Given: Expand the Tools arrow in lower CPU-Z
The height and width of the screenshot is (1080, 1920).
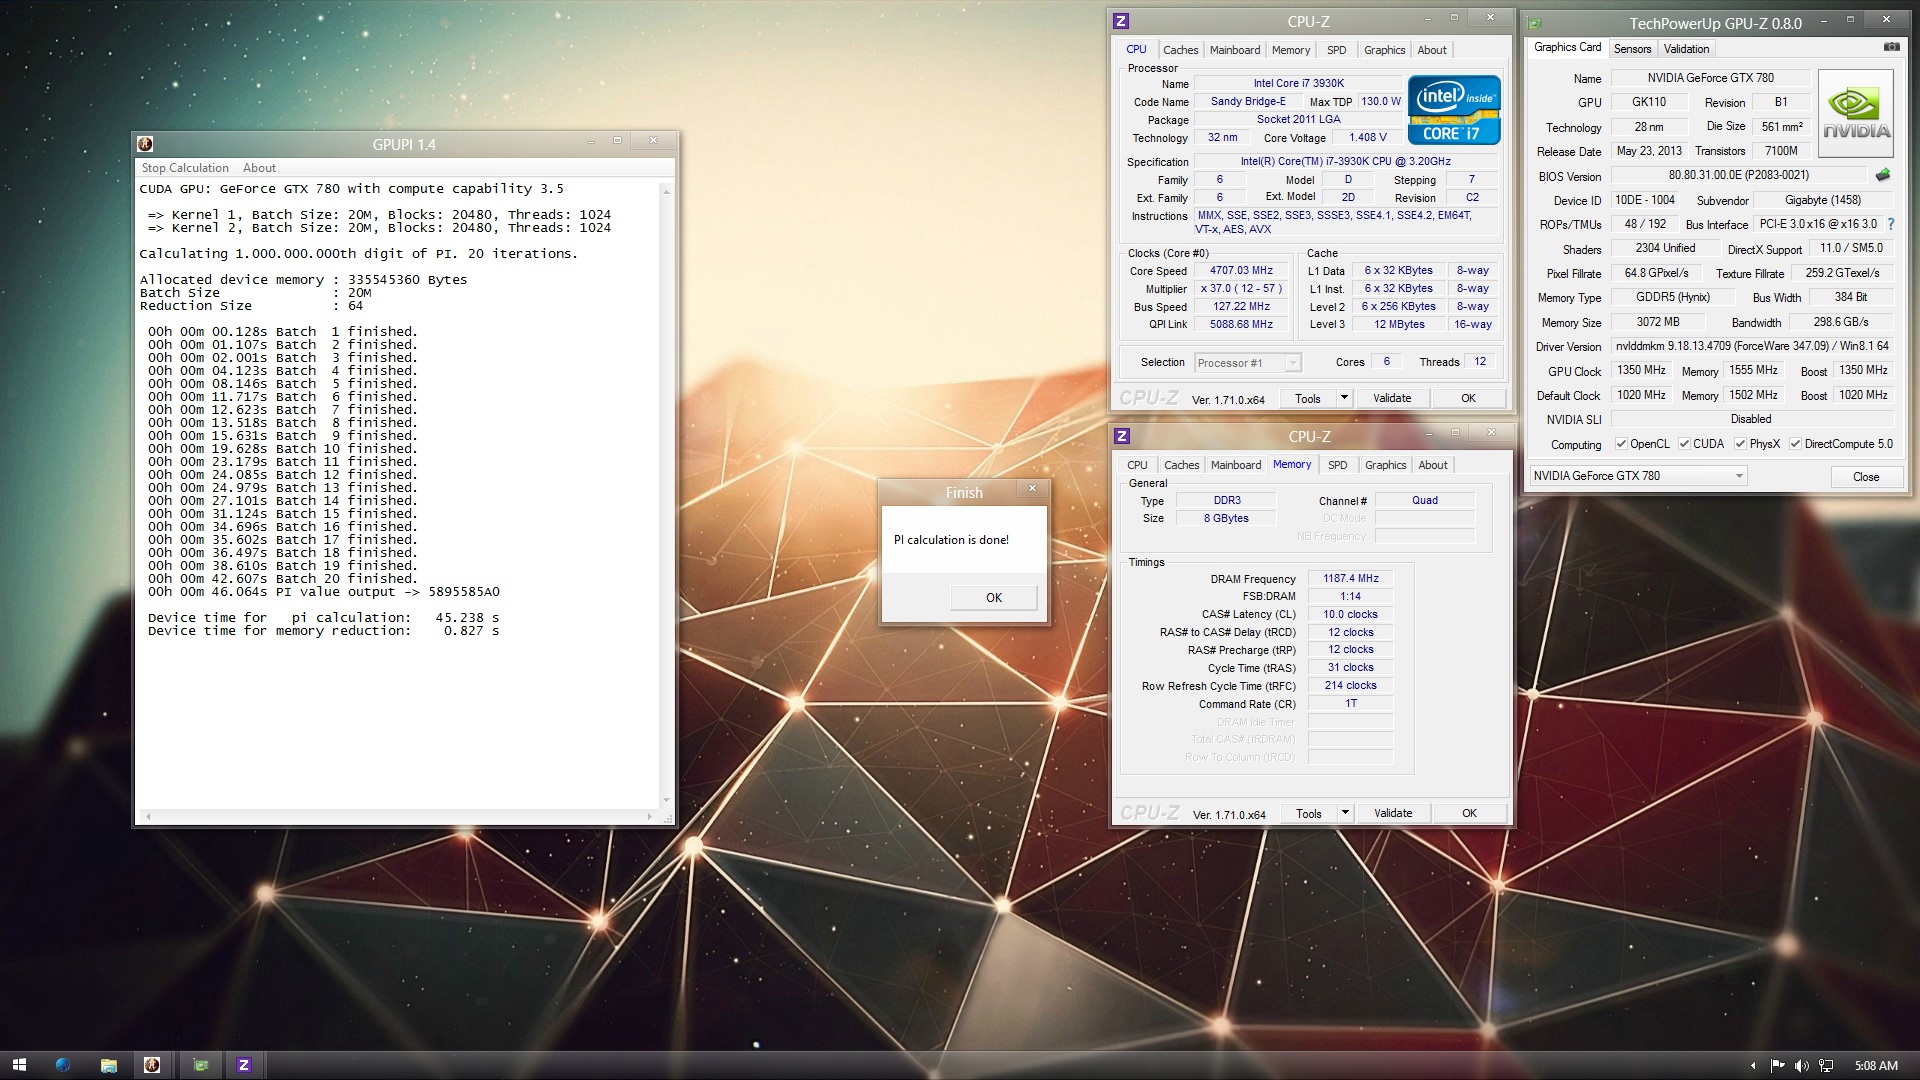Looking at the screenshot, I should pyautogui.click(x=1345, y=813).
